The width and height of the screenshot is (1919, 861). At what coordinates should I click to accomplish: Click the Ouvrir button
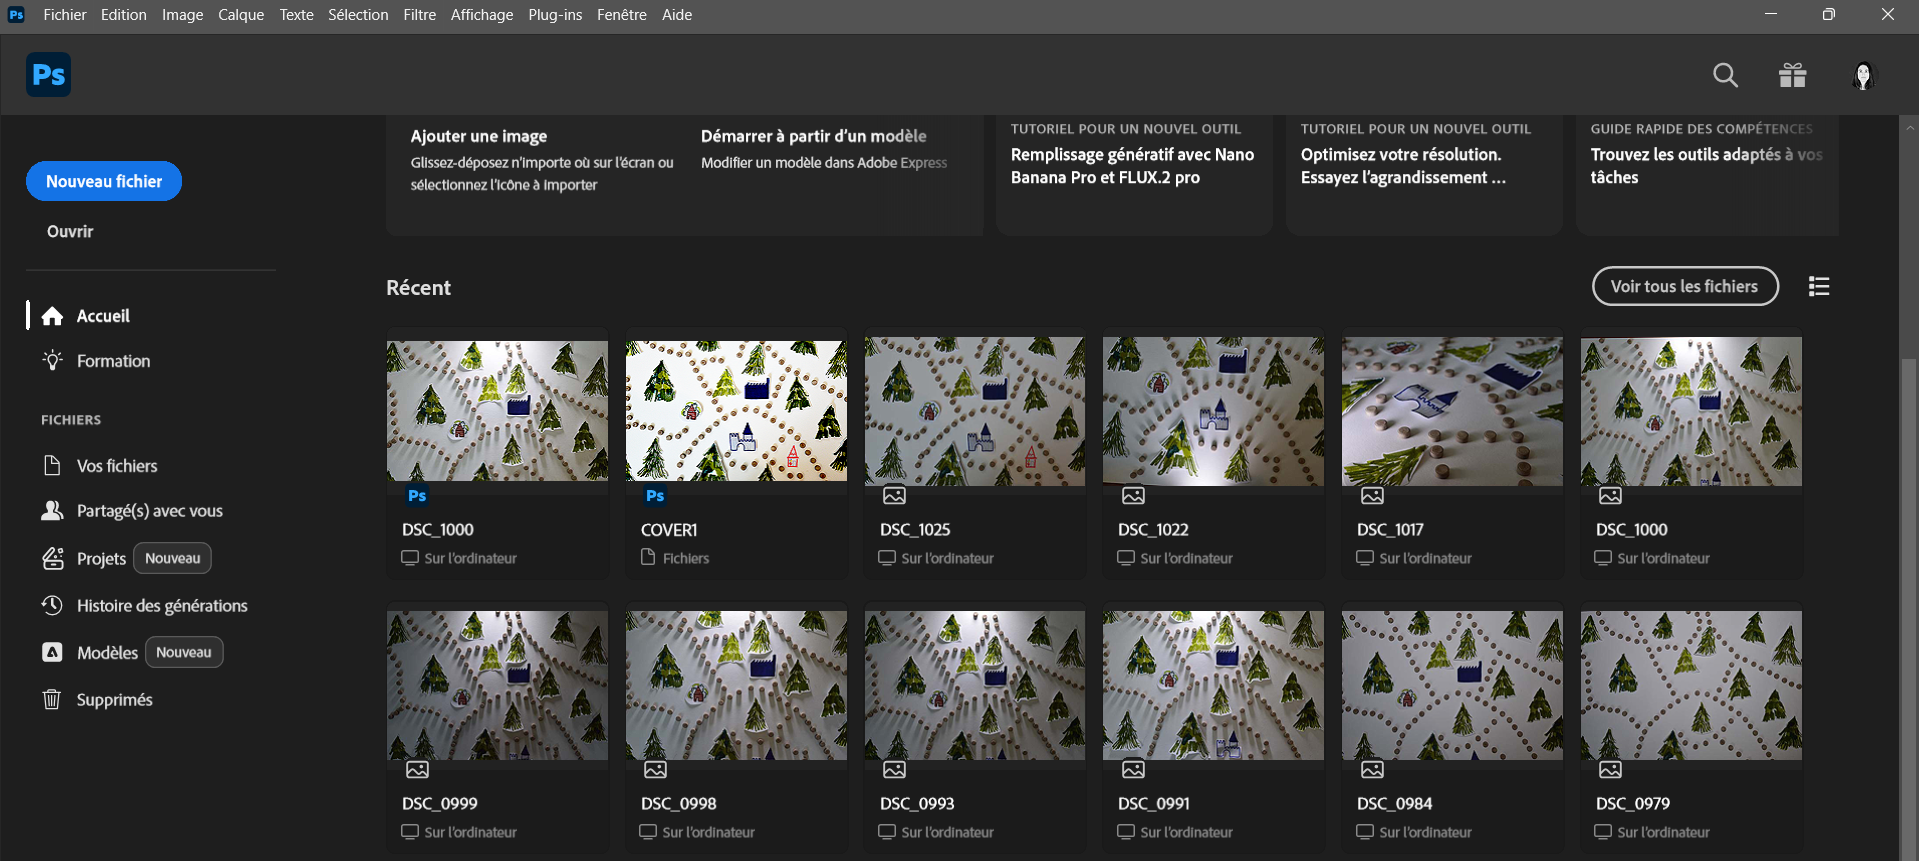[70, 231]
